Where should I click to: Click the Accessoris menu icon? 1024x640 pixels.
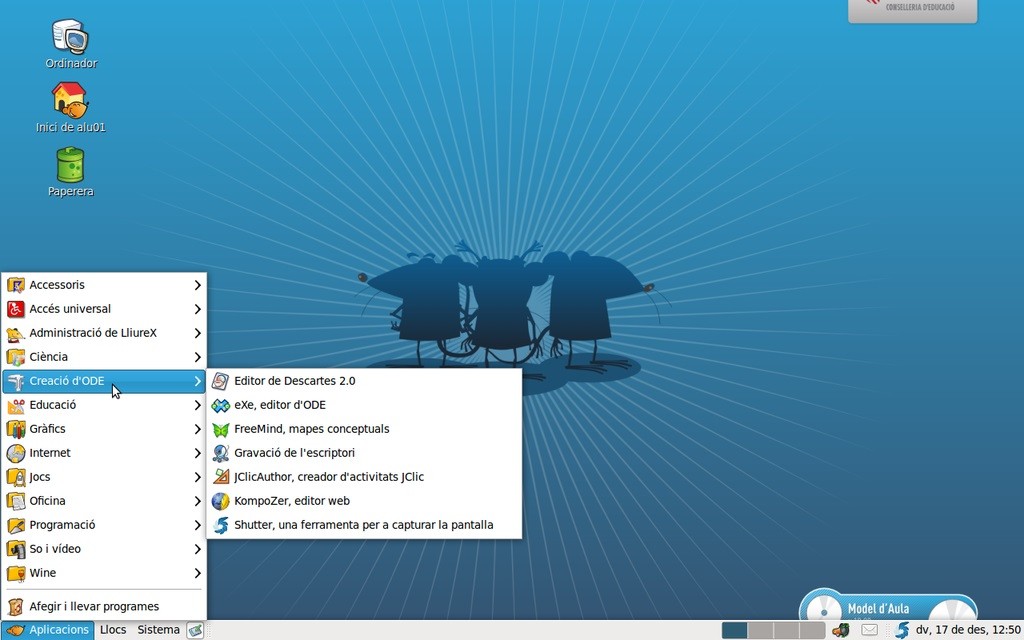pos(16,285)
